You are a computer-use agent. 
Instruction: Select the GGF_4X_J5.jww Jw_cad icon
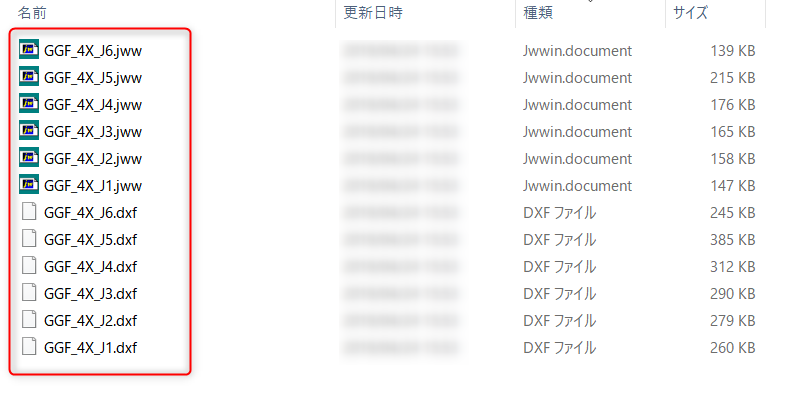29,77
